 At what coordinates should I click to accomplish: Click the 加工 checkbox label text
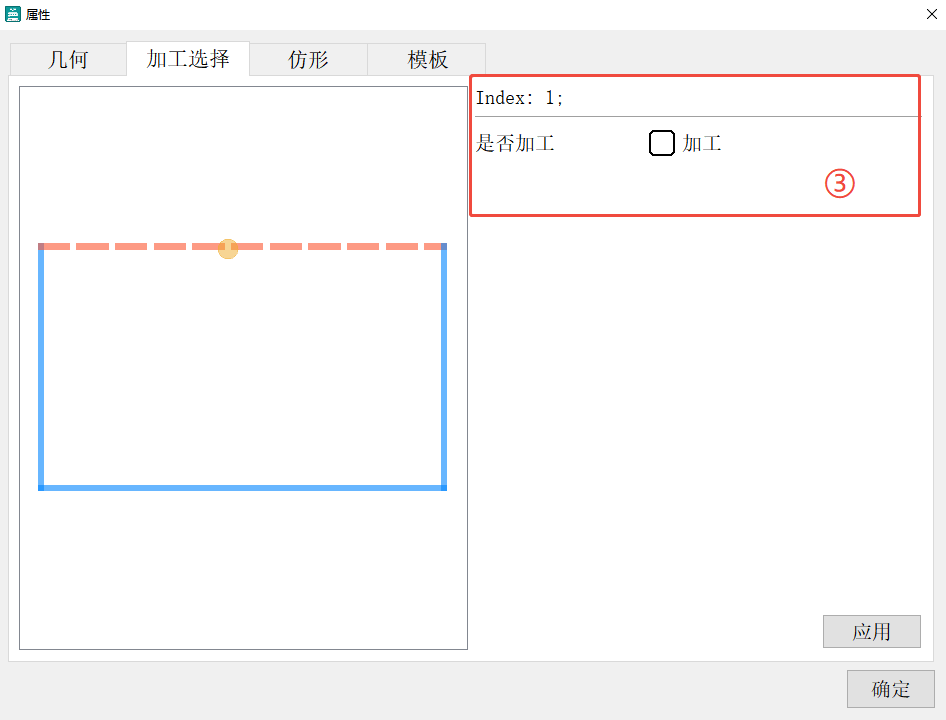coord(702,143)
